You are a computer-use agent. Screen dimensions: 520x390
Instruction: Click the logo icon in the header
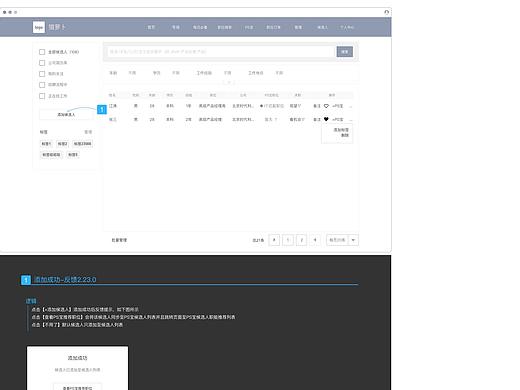click(x=39, y=27)
